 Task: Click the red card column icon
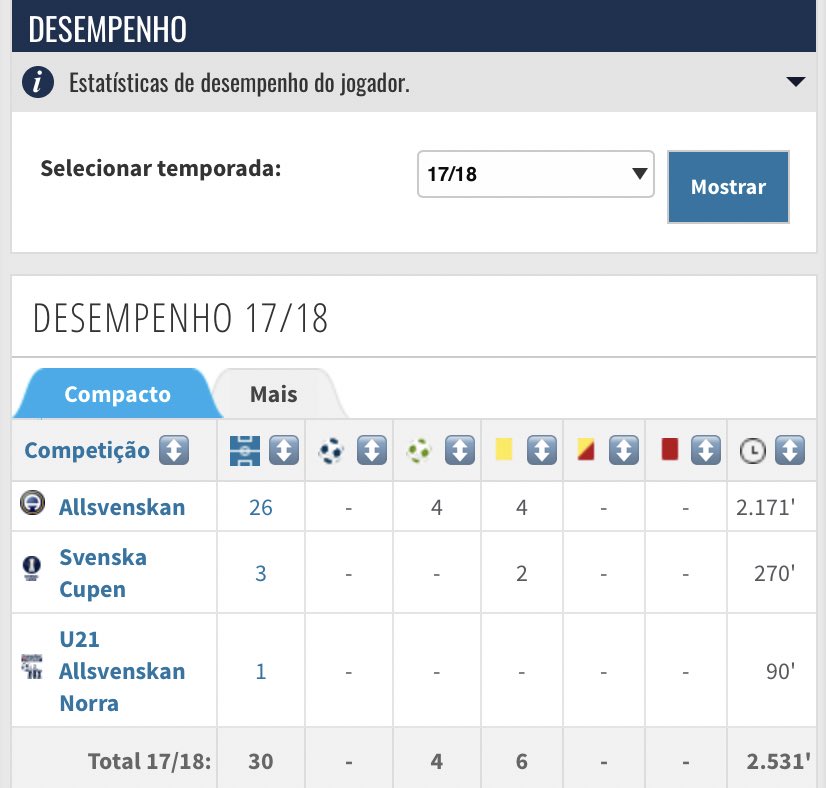[670, 451]
